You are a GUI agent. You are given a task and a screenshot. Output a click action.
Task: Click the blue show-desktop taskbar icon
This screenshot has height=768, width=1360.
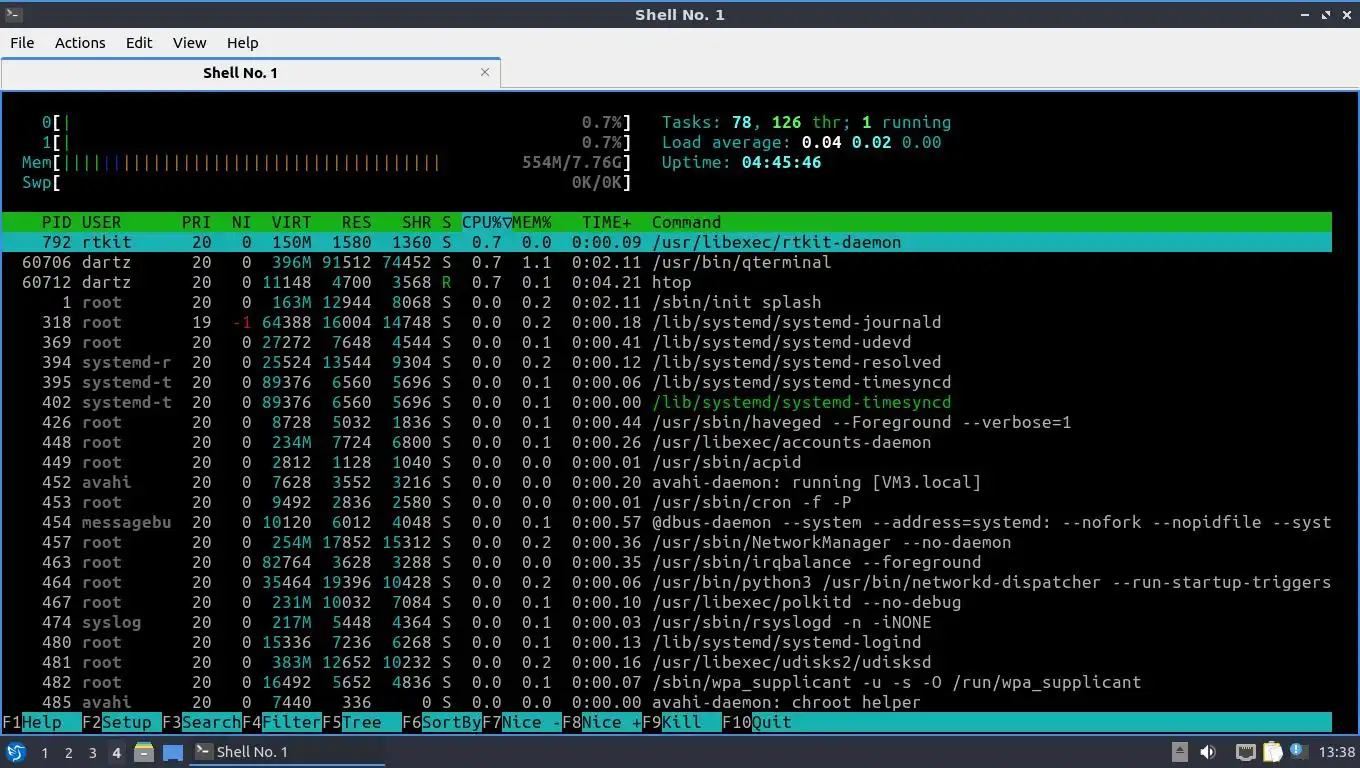click(x=173, y=752)
